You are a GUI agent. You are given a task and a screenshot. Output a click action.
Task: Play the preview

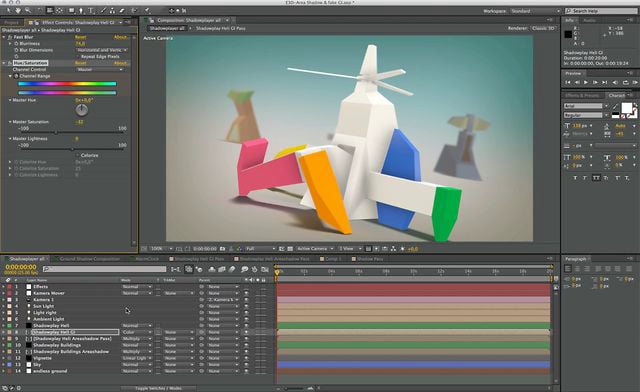(x=586, y=82)
